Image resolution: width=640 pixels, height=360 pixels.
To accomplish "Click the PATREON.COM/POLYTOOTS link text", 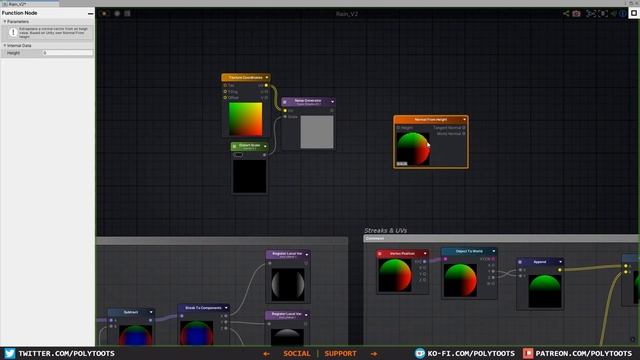I will click(584, 353).
